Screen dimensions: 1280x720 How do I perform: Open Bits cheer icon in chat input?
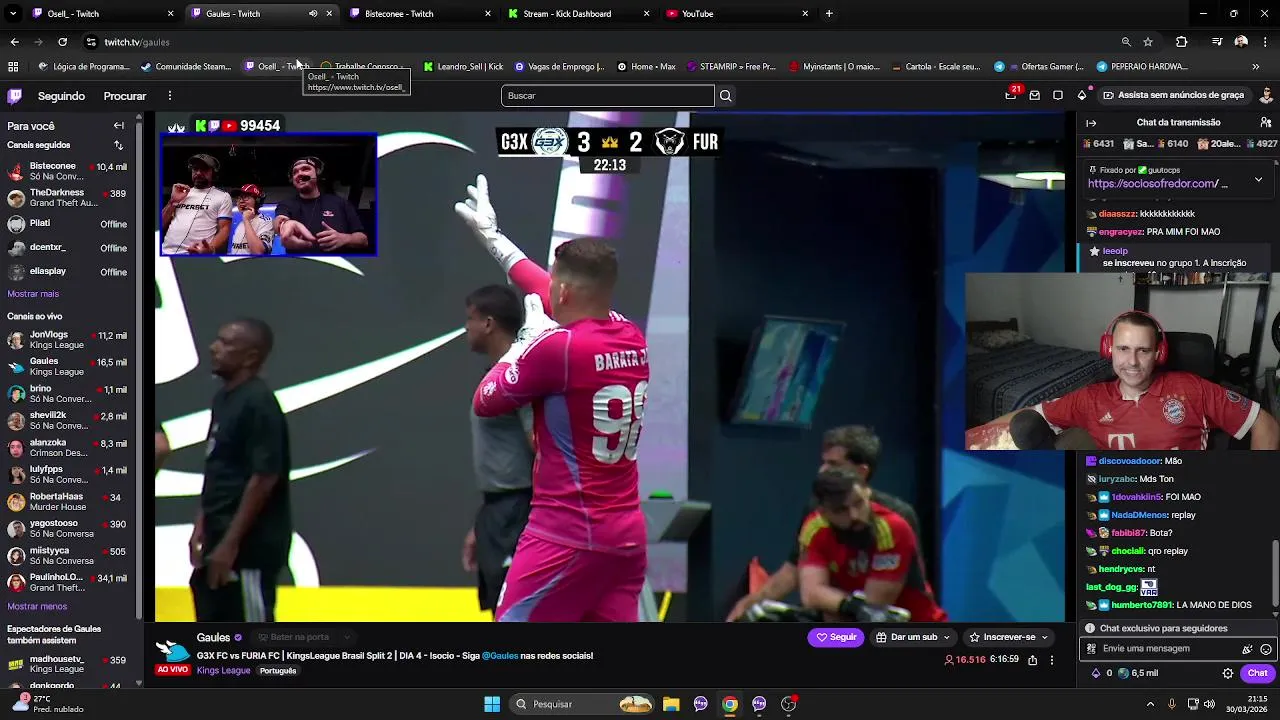click(1247, 649)
